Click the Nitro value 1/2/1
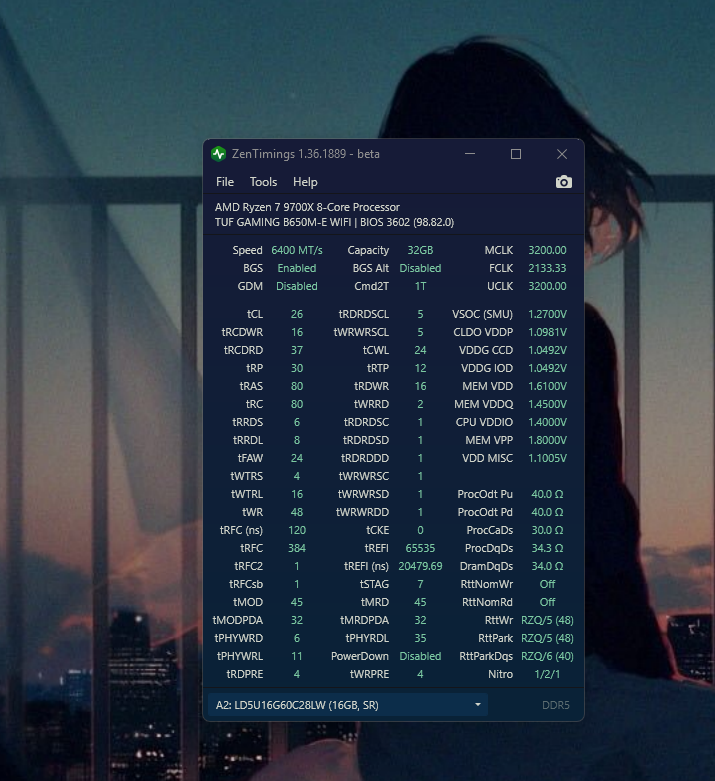The image size is (715, 781). 547,674
